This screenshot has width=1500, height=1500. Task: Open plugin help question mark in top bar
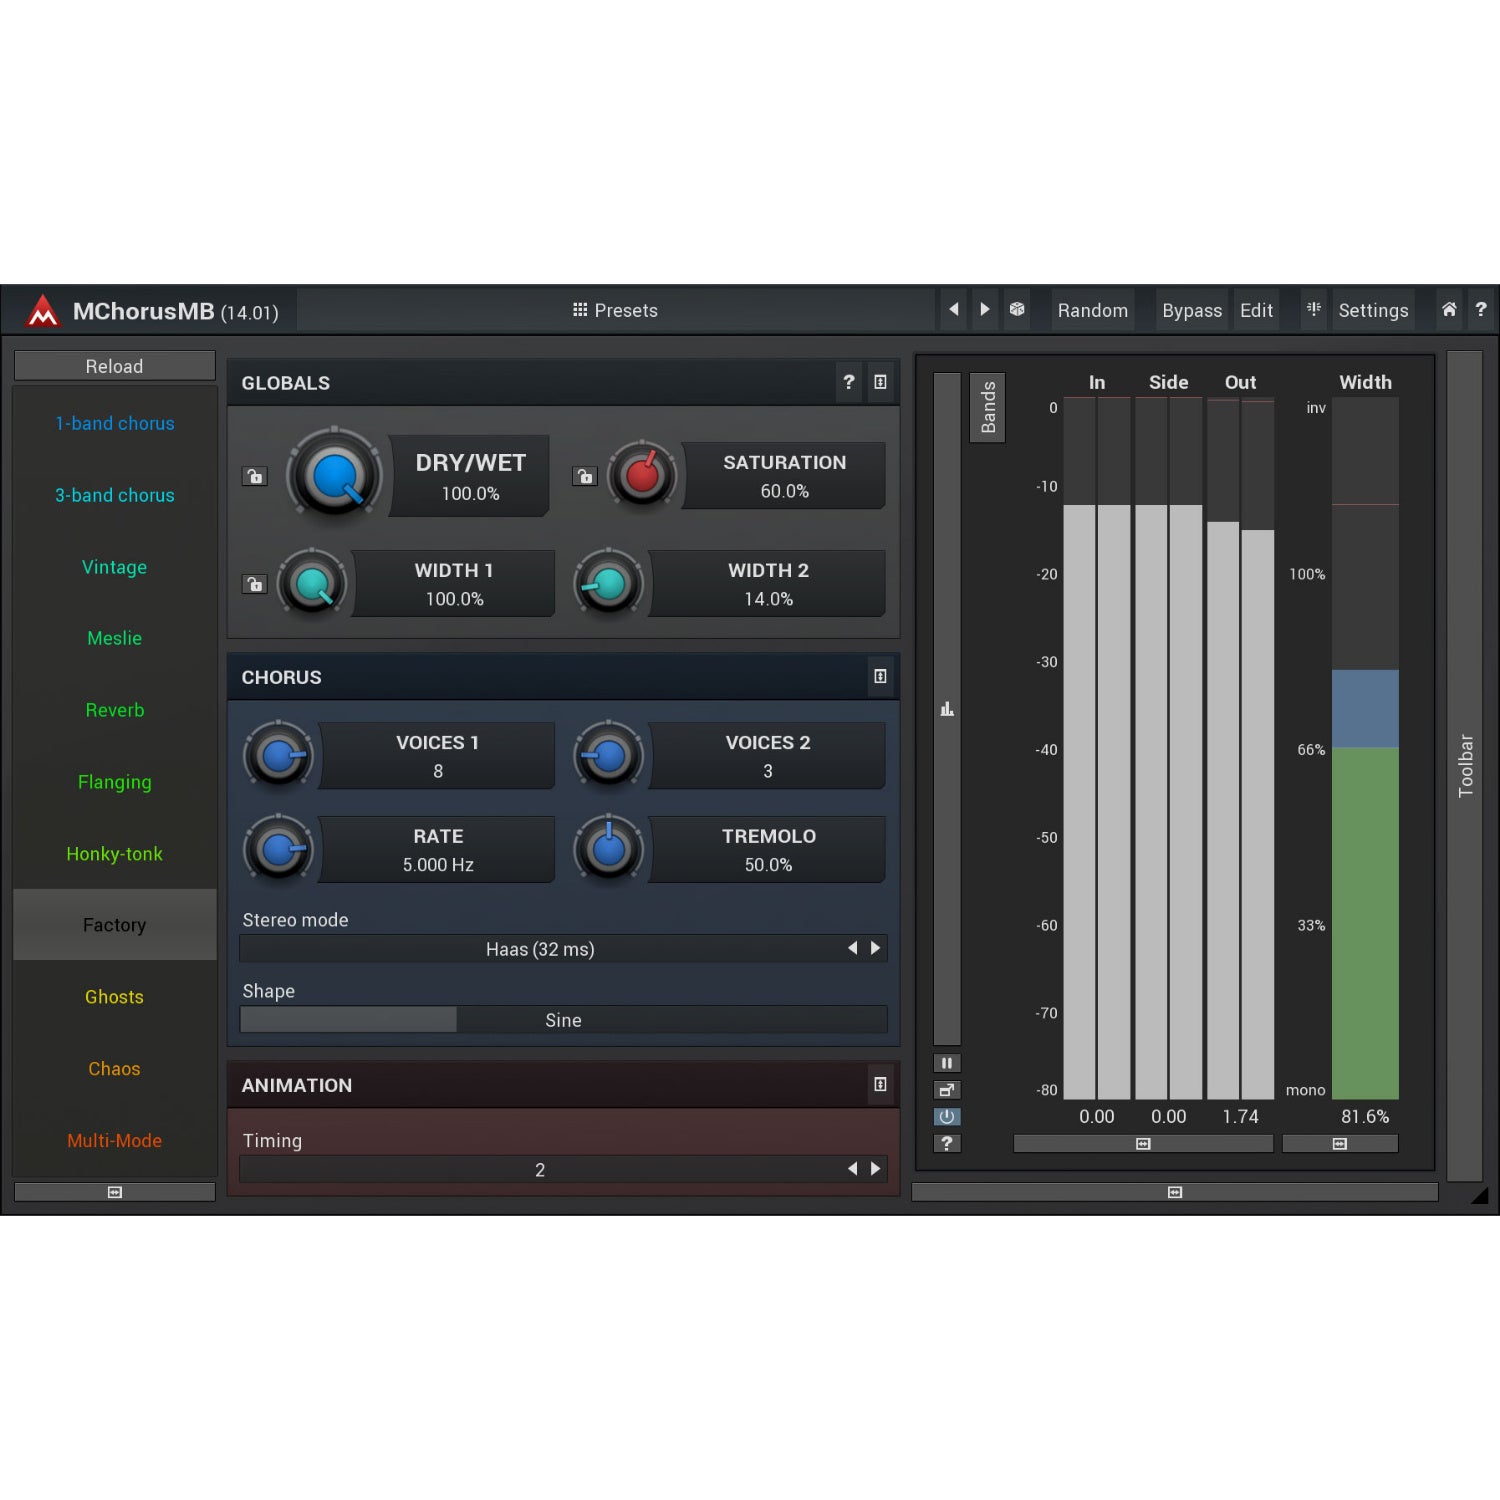[1481, 310]
